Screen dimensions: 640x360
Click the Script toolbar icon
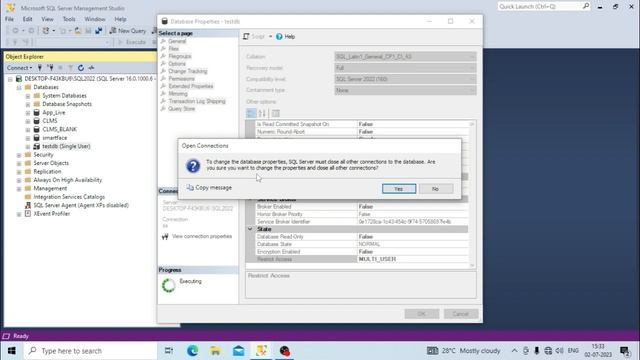[246, 37]
